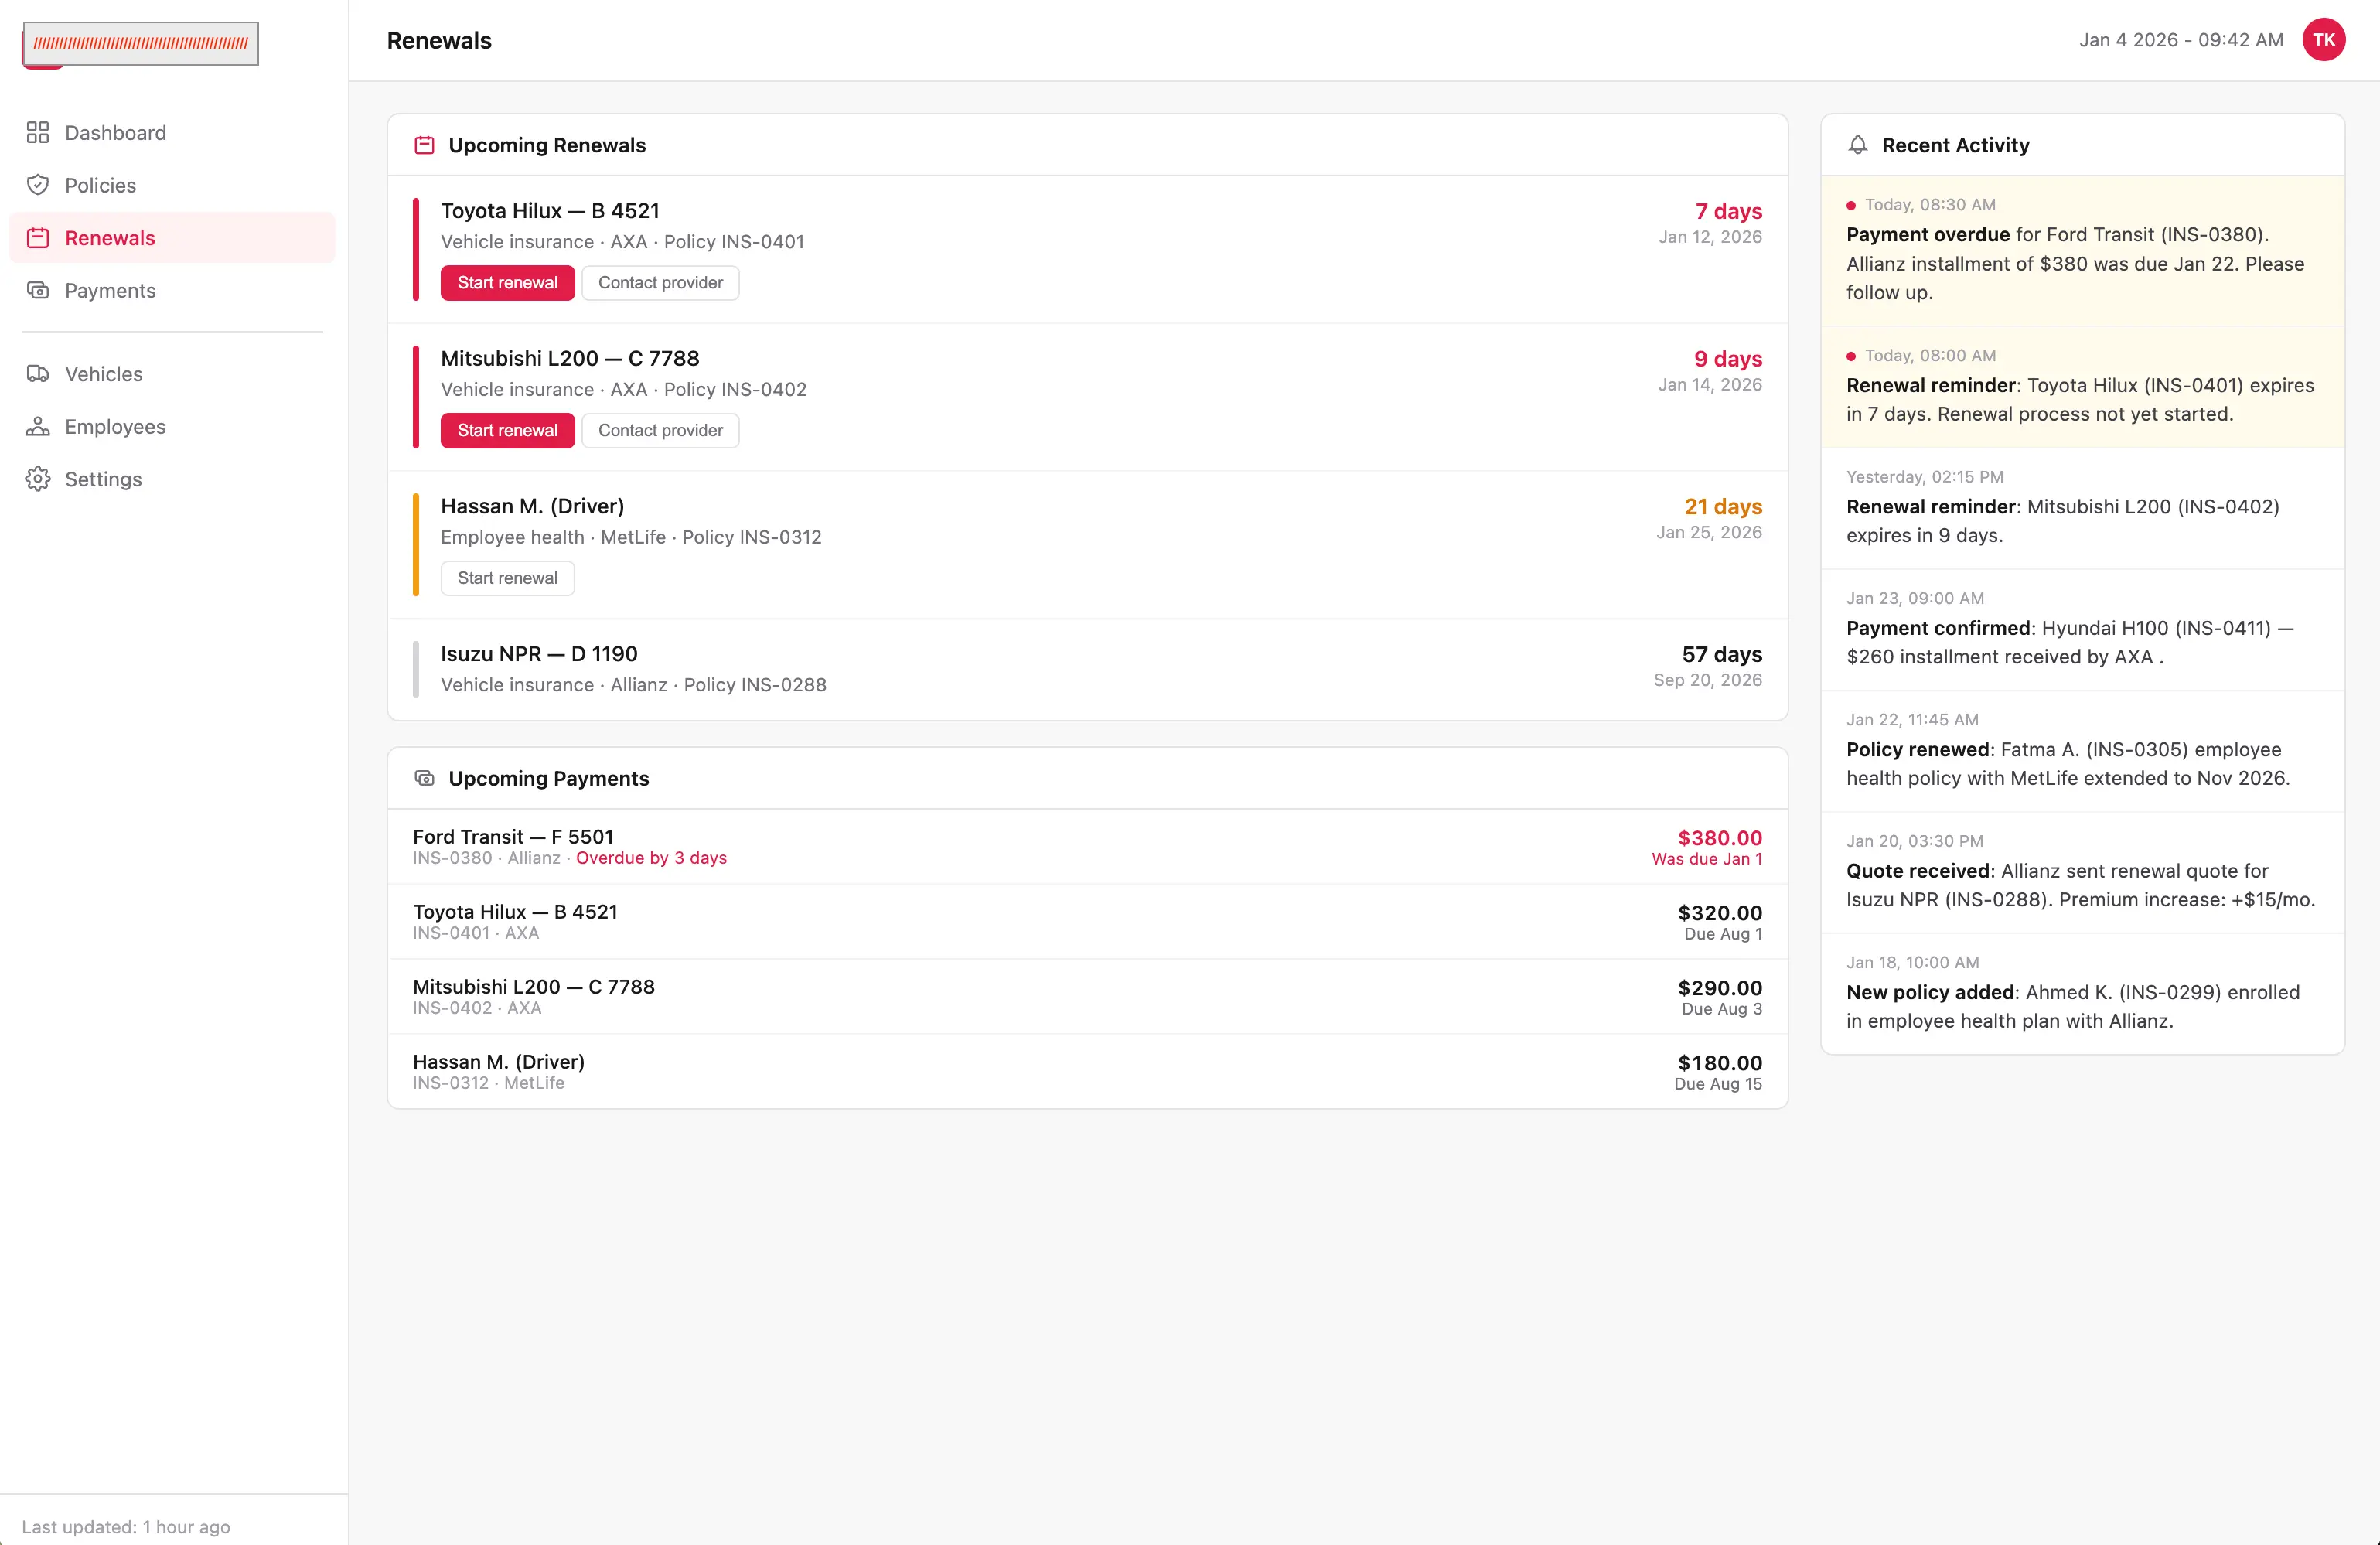Viewport: 2380px width, 1545px height.
Task: Click the Upcoming Renewals calendar header icon
Action: [x=424, y=145]
